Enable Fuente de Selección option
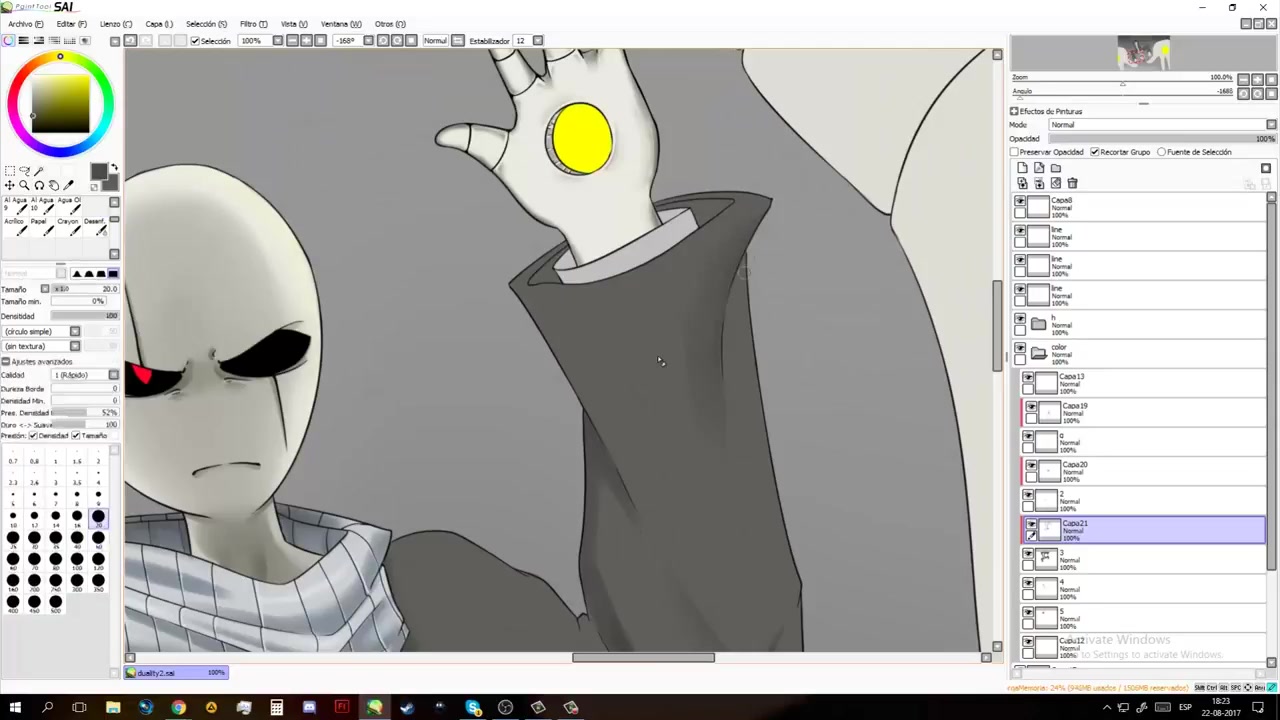Screen dimensions: 1280x720 (x=1161, y=152)
